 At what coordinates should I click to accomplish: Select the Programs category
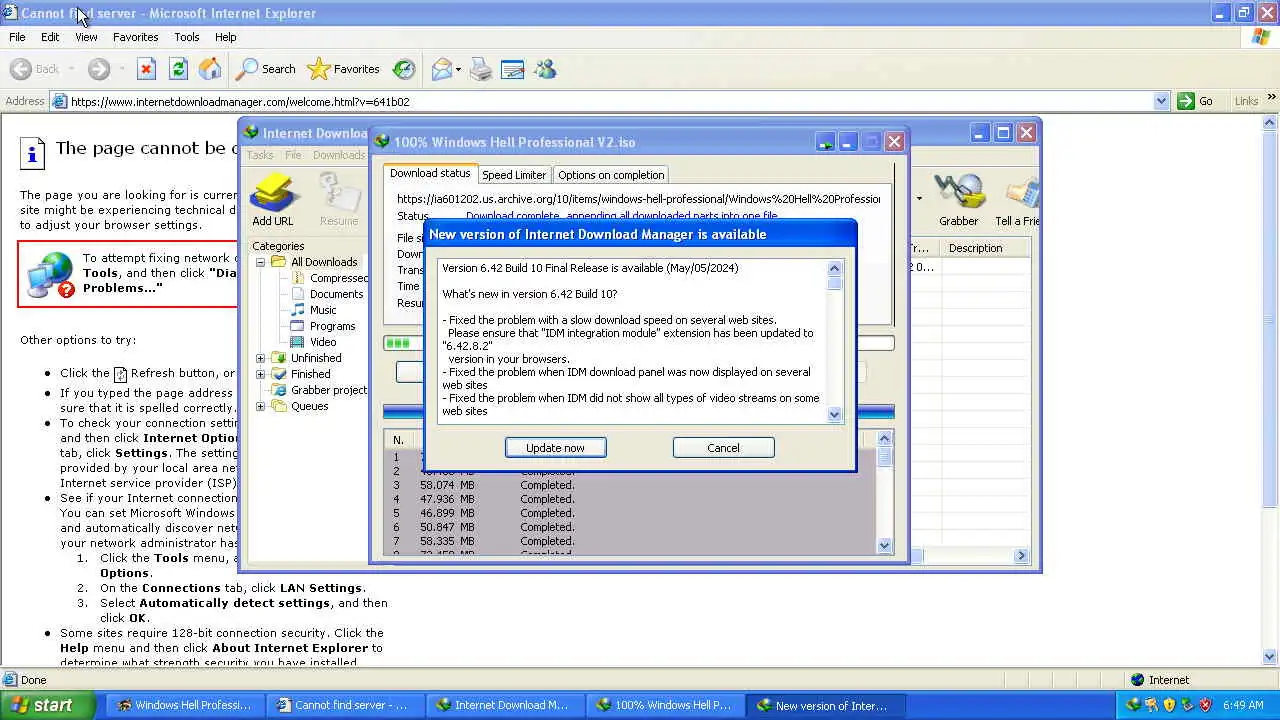332,326
